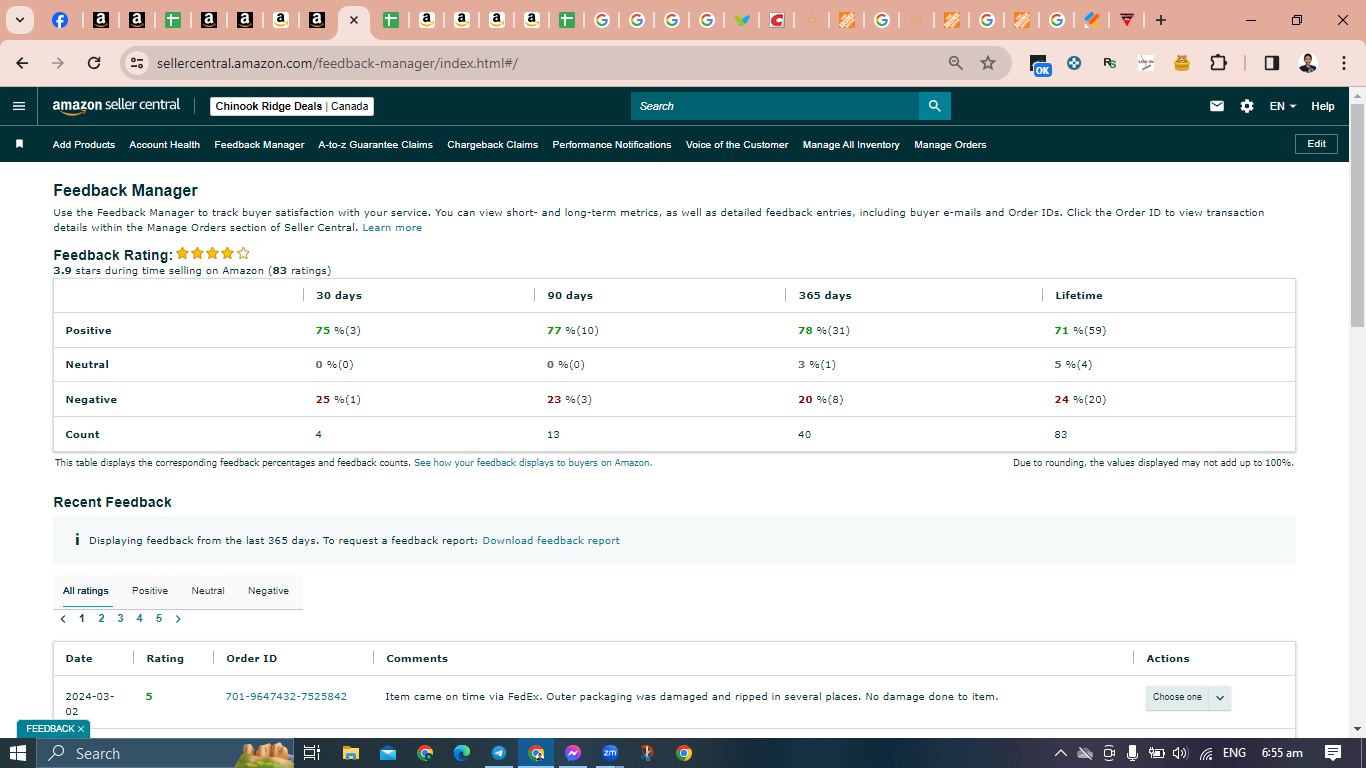Go to the next feedback page arrow
Screen dimensions: 1366x768
click(178, 619)
